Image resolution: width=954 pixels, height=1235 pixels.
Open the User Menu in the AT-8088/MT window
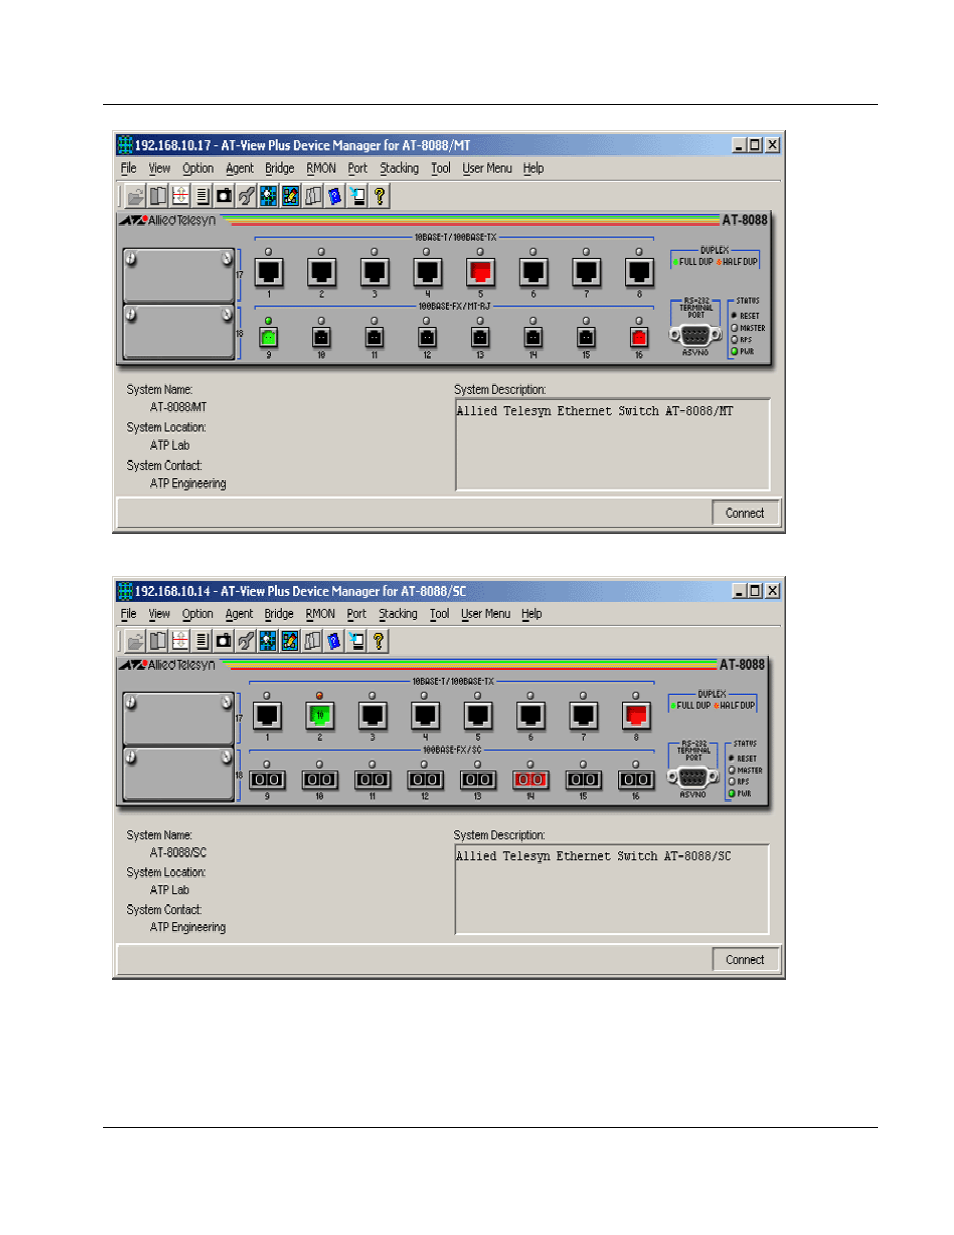(x=487, y=169)
